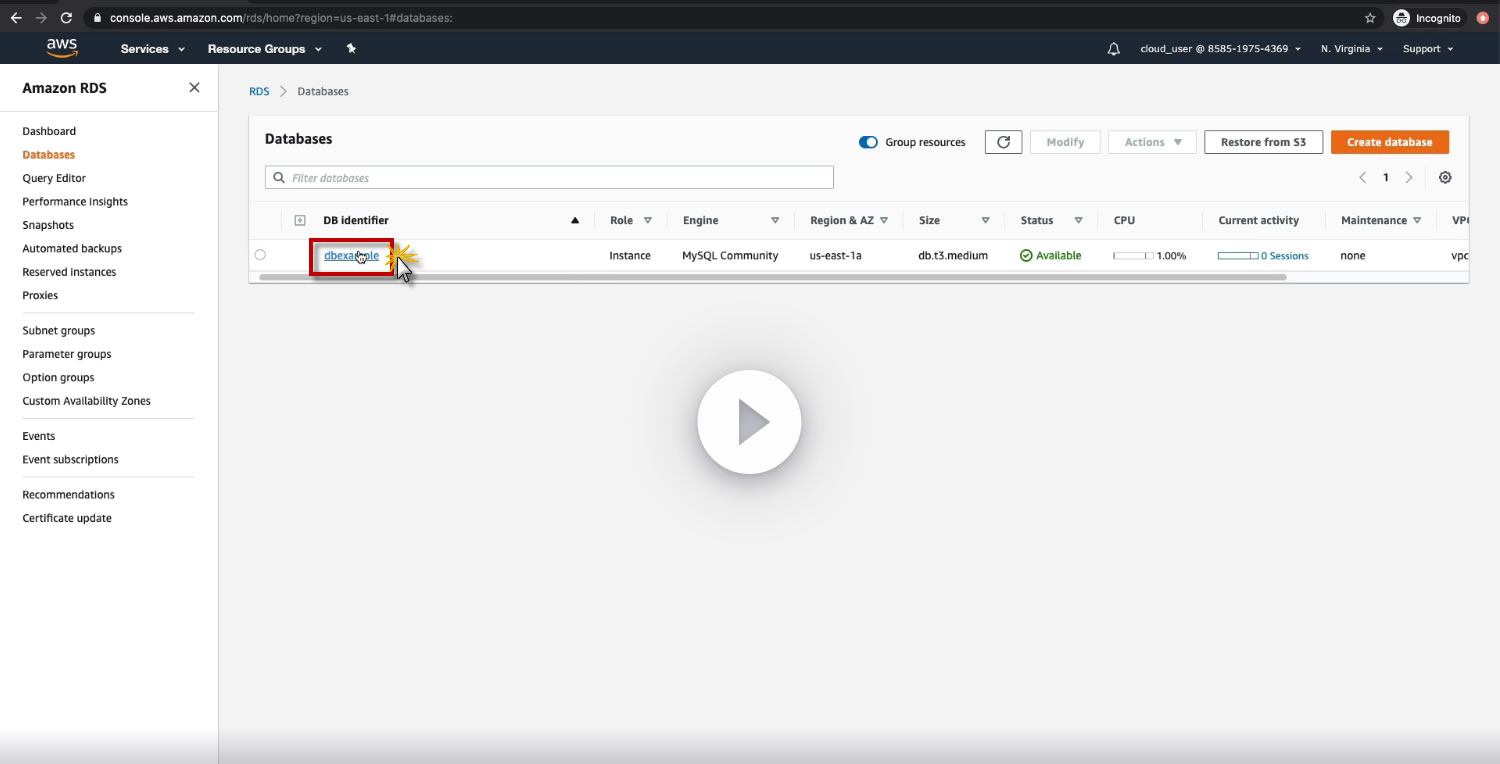The height and width of the screenshot is (764, 1500).
Task: Open table preferences gear icon
Action: point(1445,178)
